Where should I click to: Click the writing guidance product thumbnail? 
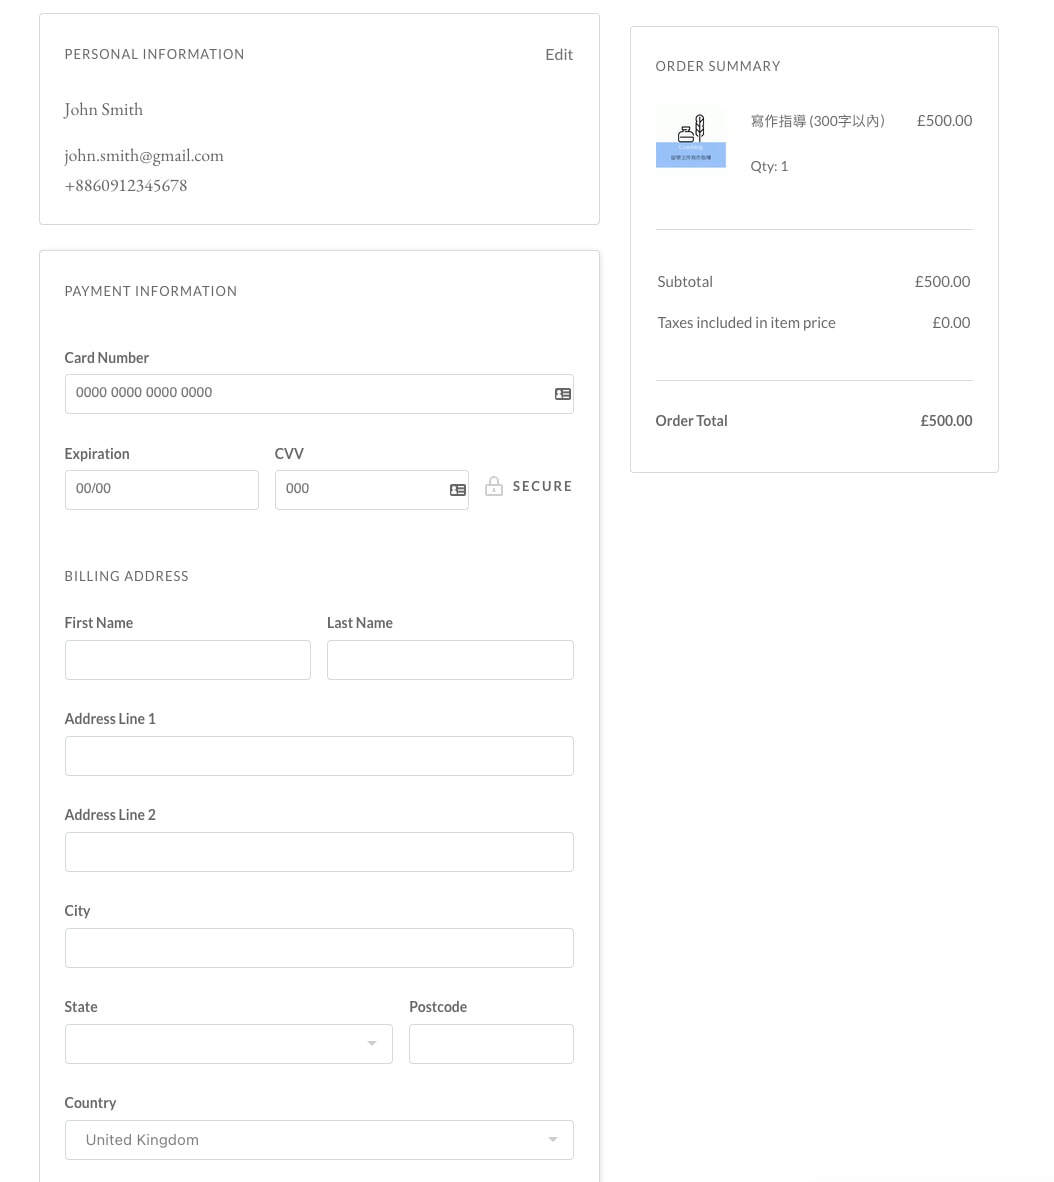click(x=690, y=136)
